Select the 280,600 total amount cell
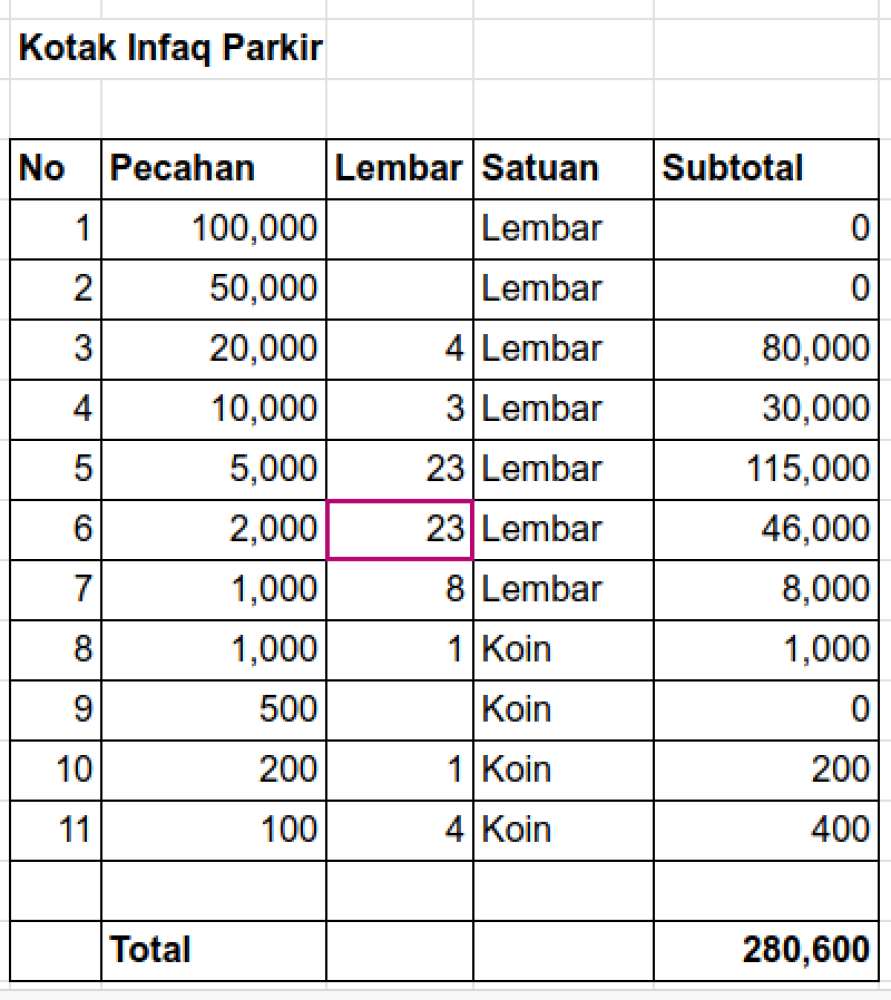Image resolution: width=891 pixels, height=1000 pixels. tap(765, 949)
